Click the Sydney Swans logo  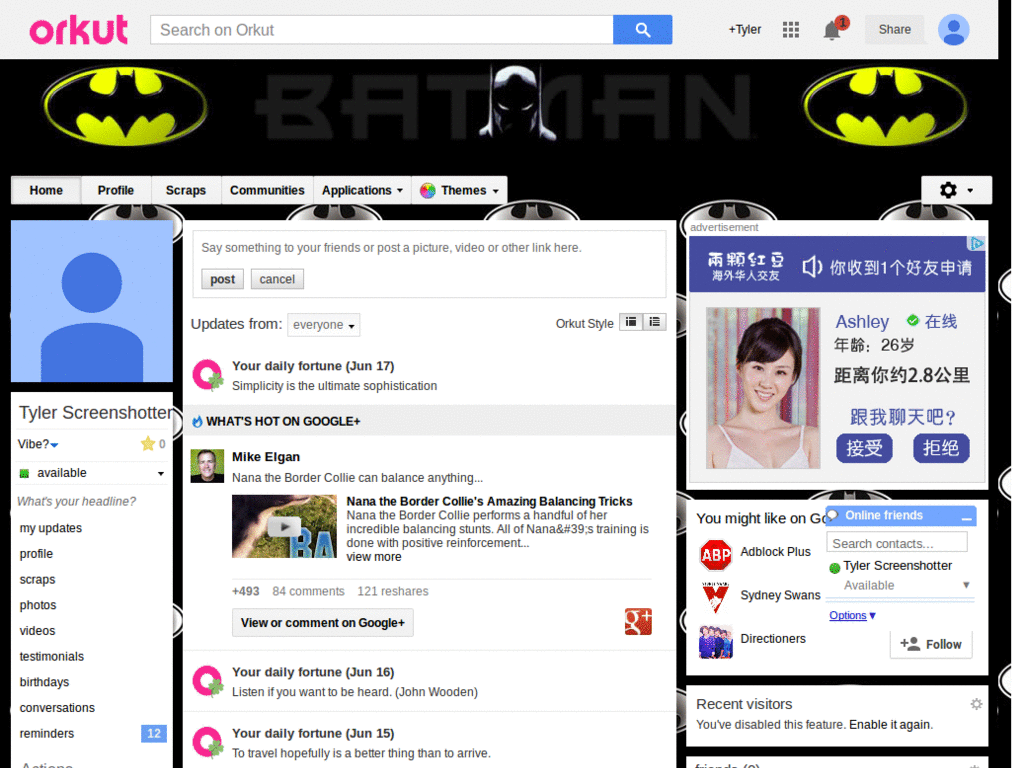(716, 598)
